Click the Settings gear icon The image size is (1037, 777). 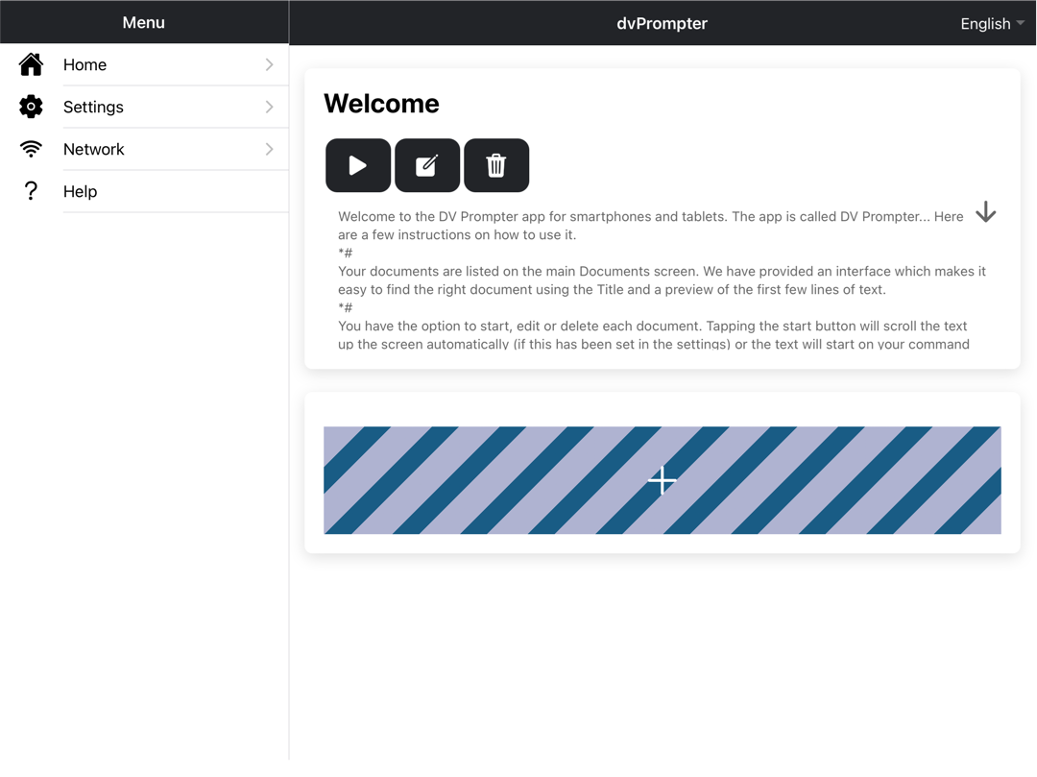[x=31, y=107]
